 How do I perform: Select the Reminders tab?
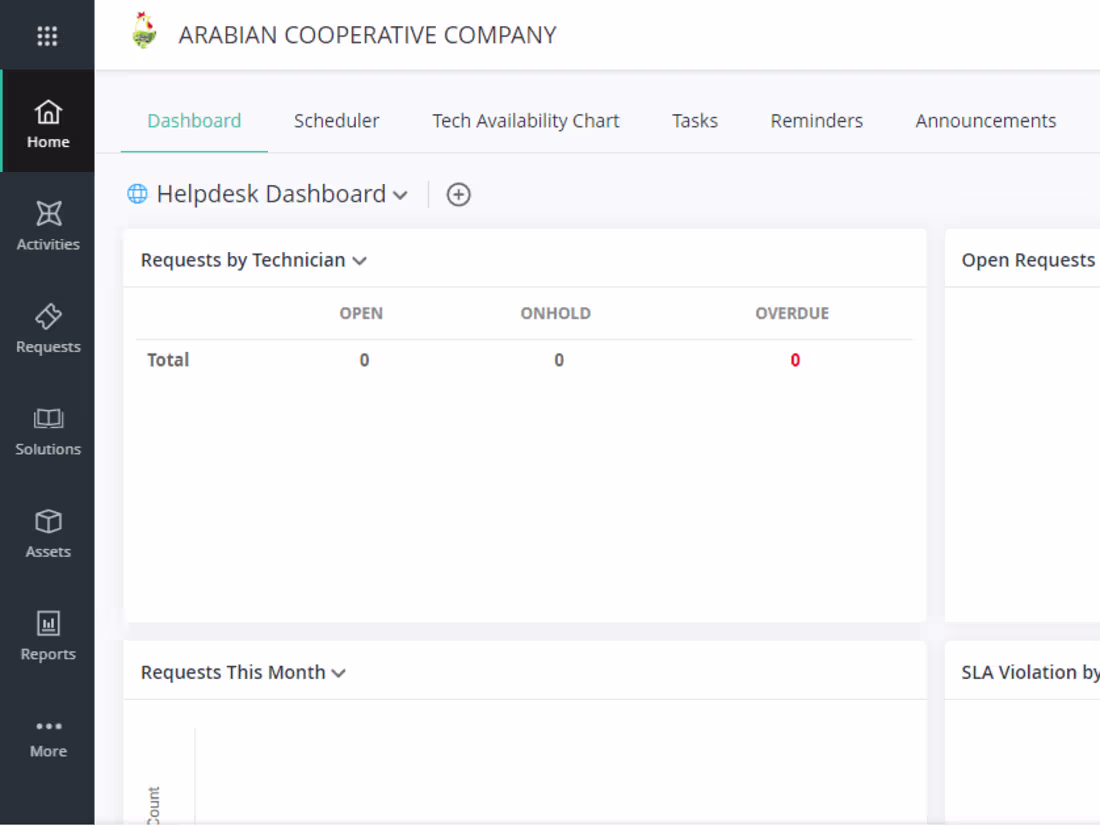[816, 120]
